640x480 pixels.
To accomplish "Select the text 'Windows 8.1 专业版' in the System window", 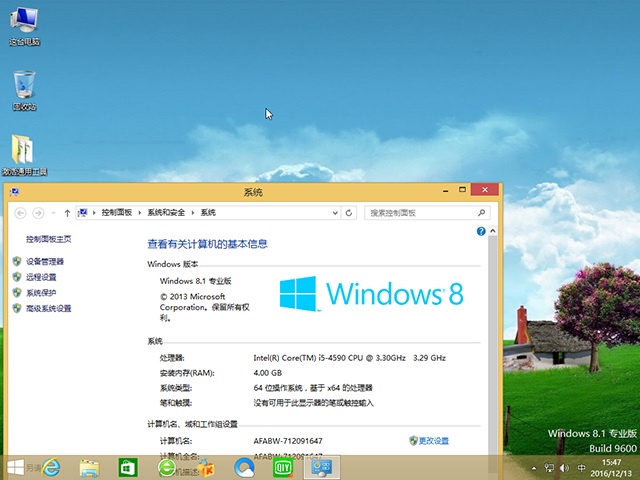I will pyautogui.click(x=196, y=281).
